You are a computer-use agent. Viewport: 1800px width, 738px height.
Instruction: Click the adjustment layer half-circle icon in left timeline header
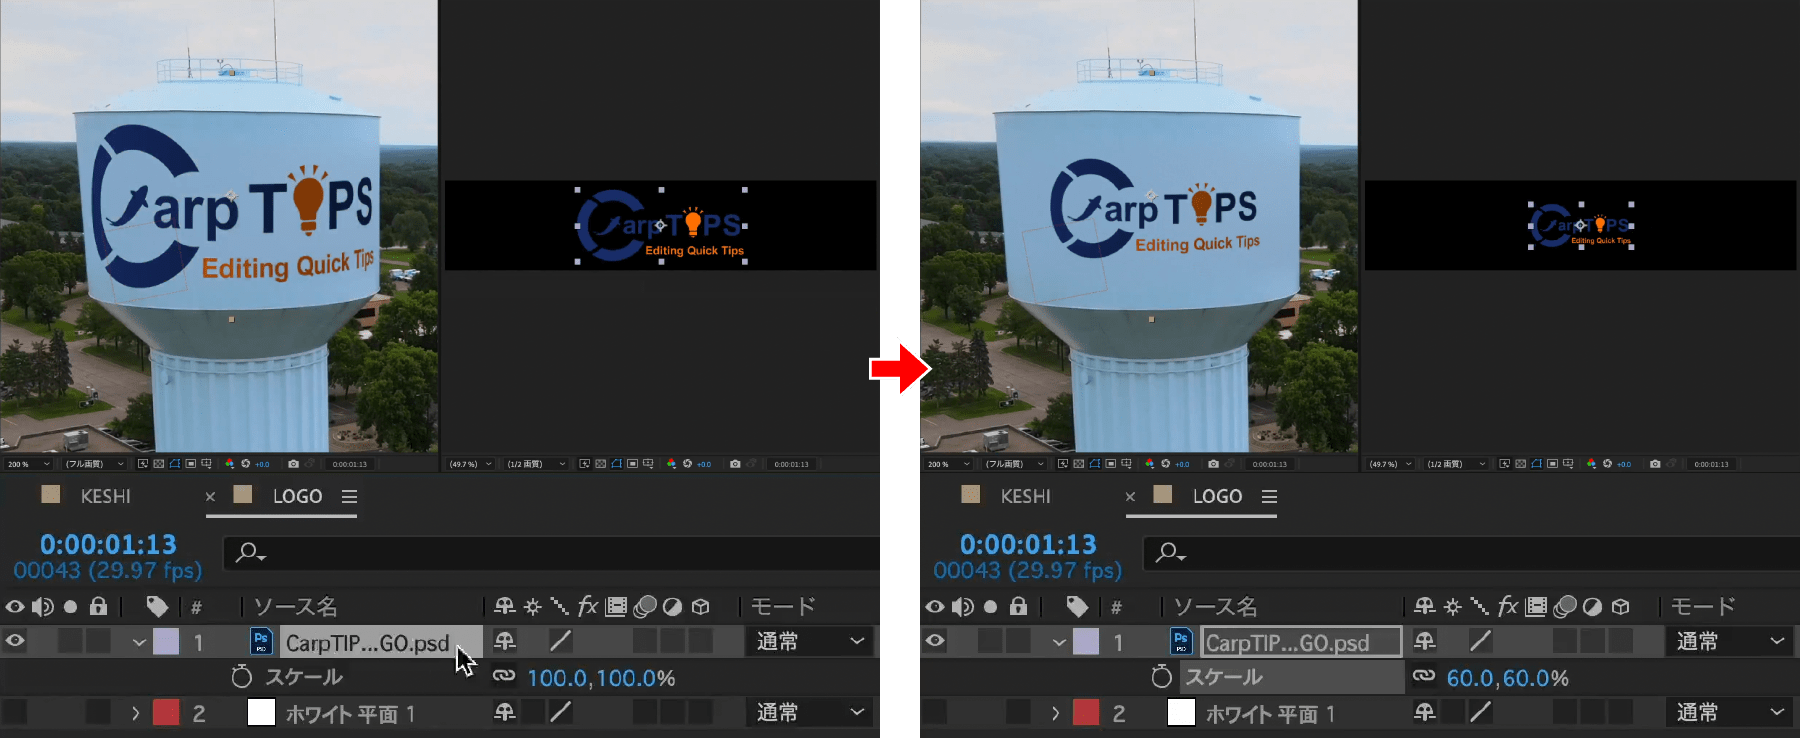(x=673, y=606)
